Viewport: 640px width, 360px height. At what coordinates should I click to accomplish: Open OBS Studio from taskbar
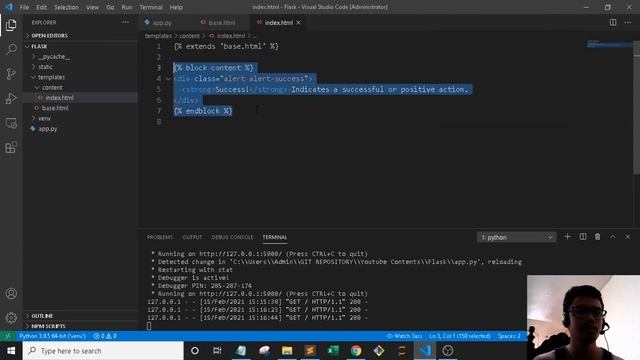tap(448, 351)
